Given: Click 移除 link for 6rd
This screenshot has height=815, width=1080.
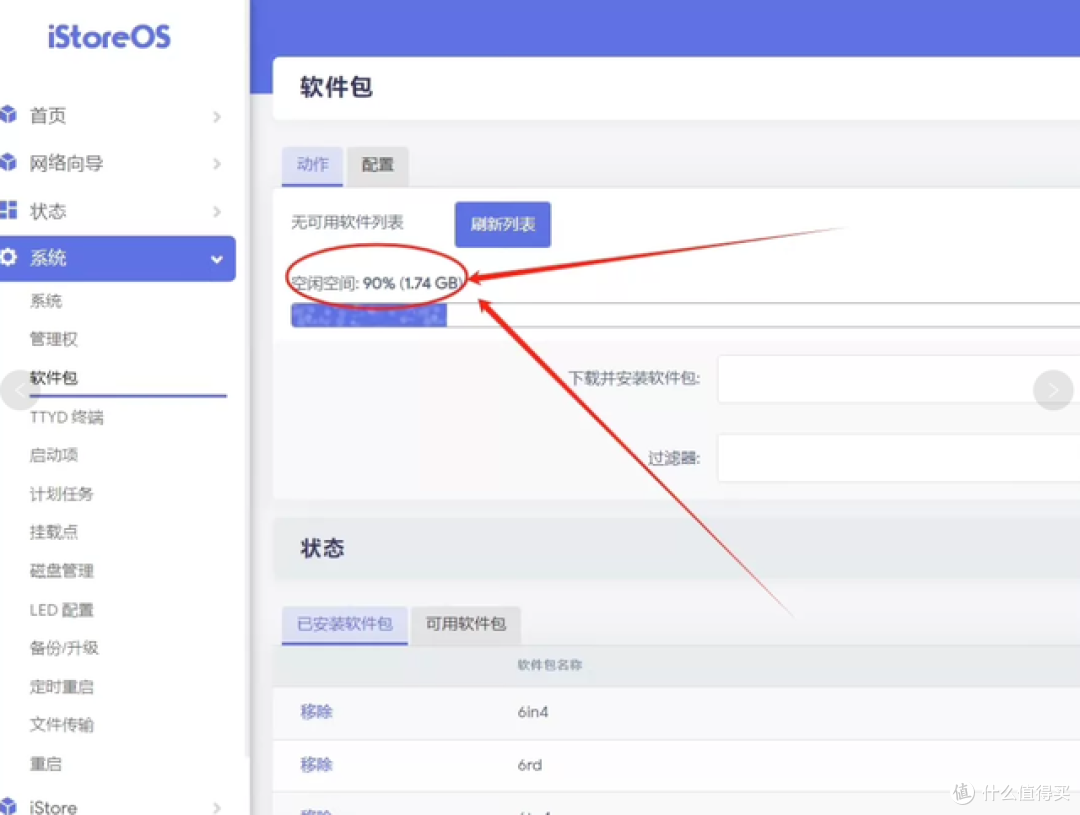Looking at the screenshot, I should [x=316, y=765].
